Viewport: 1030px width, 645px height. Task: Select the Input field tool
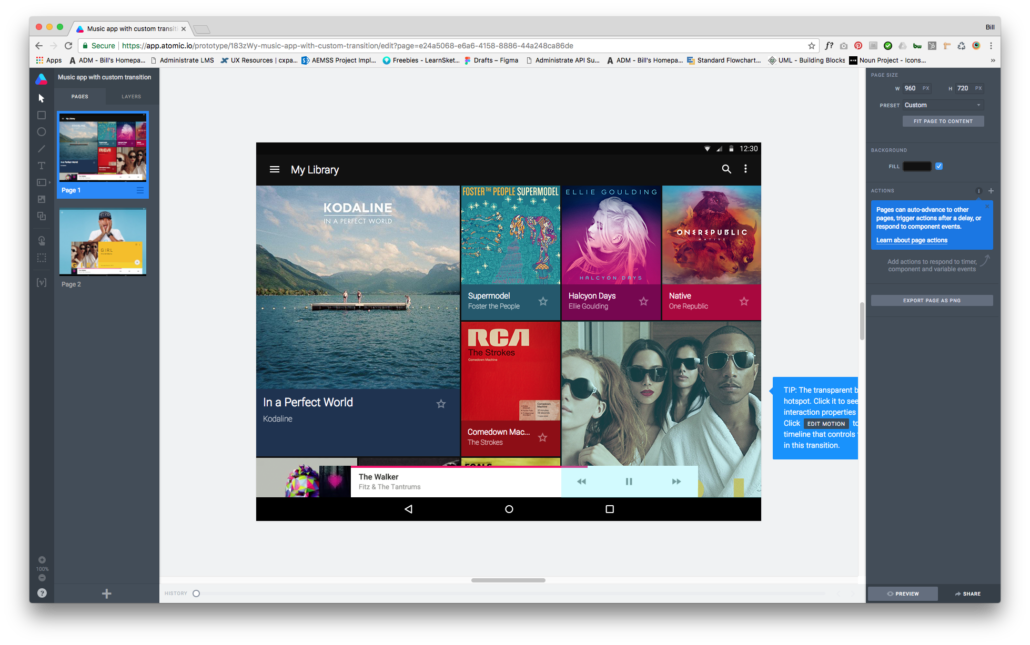tap(41, 182)
